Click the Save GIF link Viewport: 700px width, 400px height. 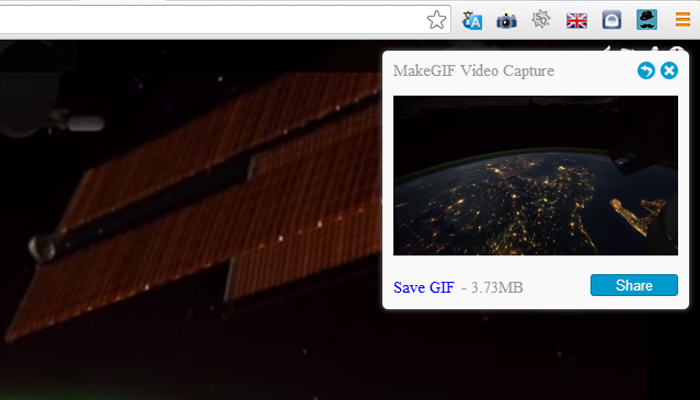point(424,287)
